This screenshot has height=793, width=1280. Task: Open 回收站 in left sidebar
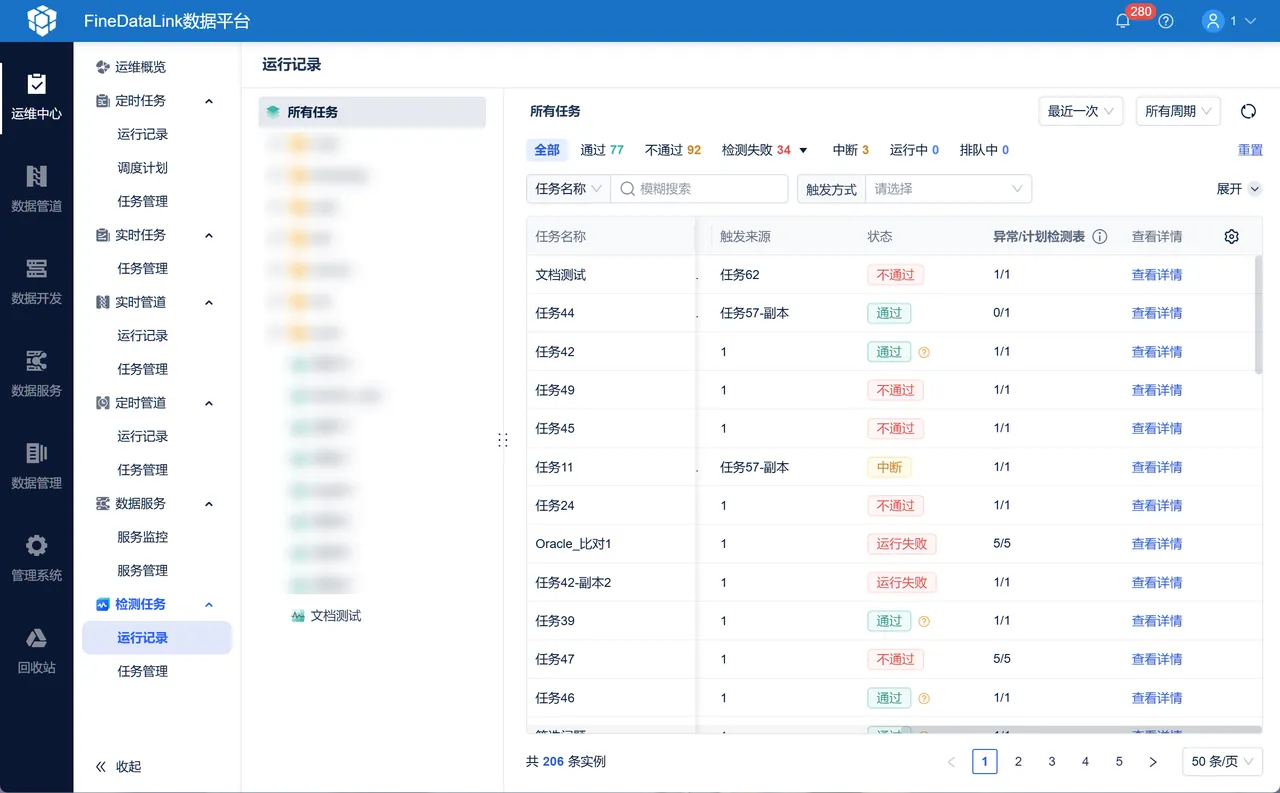coord(37,650)
